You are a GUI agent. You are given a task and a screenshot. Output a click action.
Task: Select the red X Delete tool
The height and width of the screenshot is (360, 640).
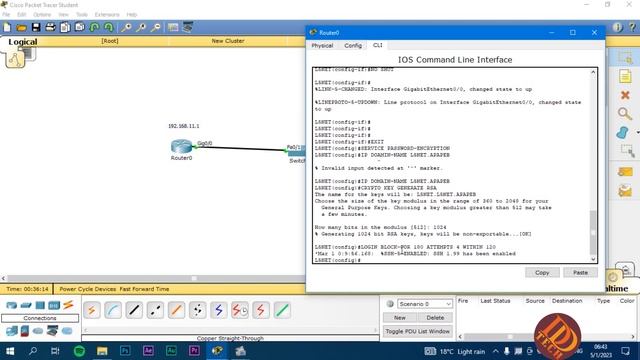(x=625, y=95)
